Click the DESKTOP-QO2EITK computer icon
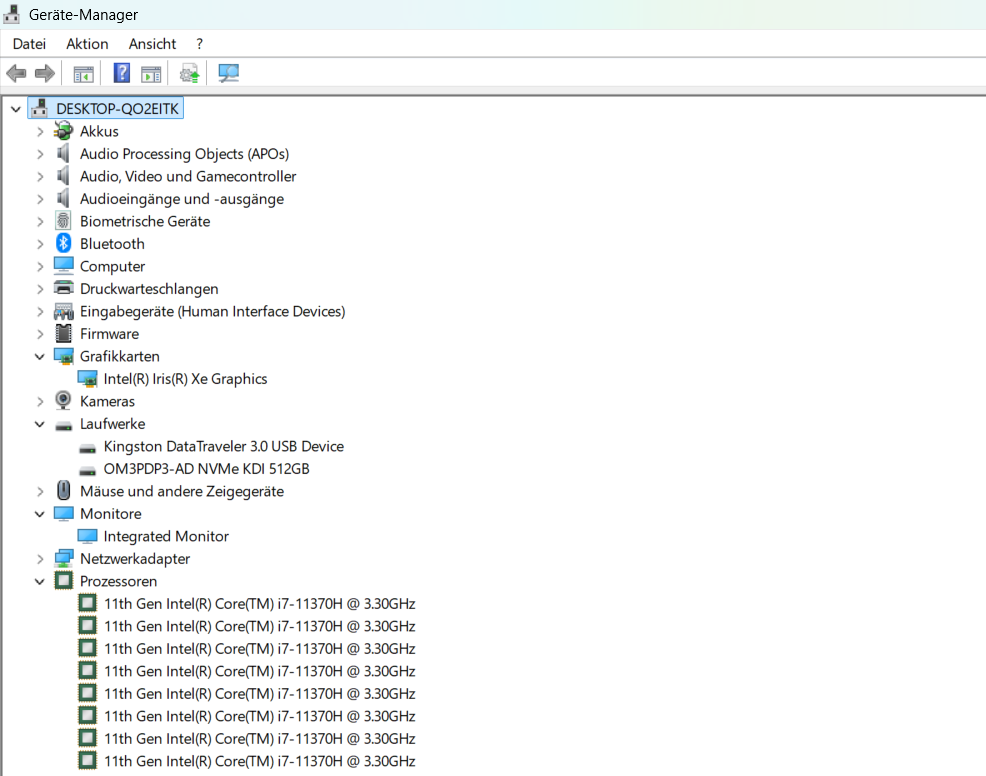This screenshot has height=776, width=986. point(40,108)
